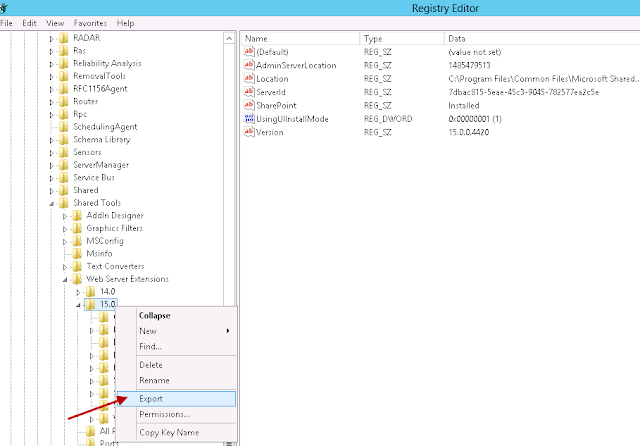Select the UsingUIInstallMode DWORD value icon

coord(249,119)
